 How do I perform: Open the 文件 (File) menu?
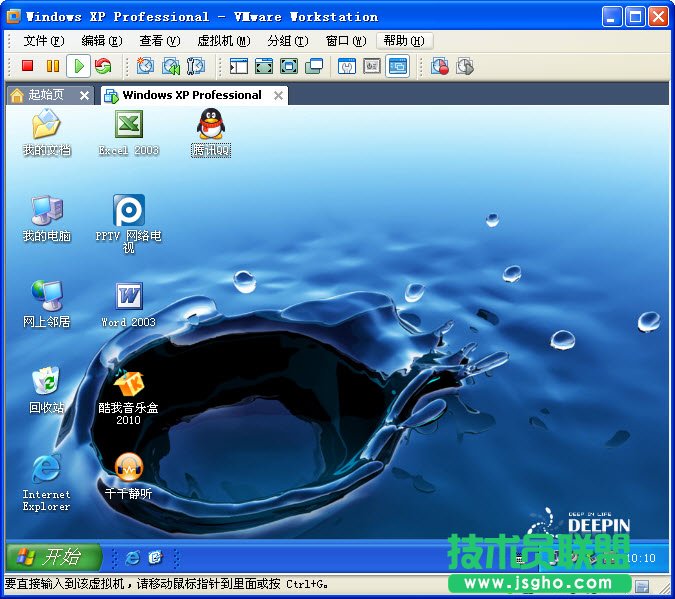(43, 41)
